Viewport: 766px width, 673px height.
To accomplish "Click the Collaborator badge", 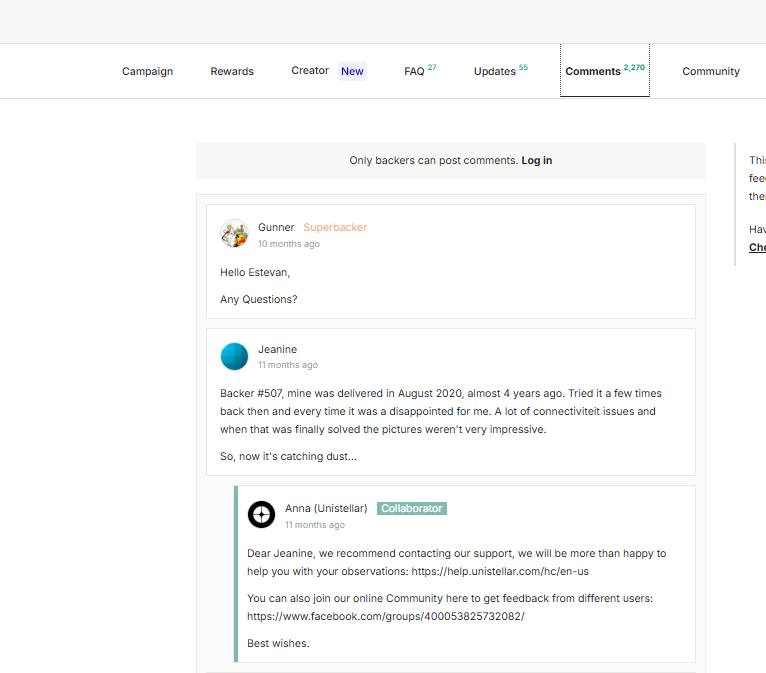I will pyautogui.click(x=412, y=508).
